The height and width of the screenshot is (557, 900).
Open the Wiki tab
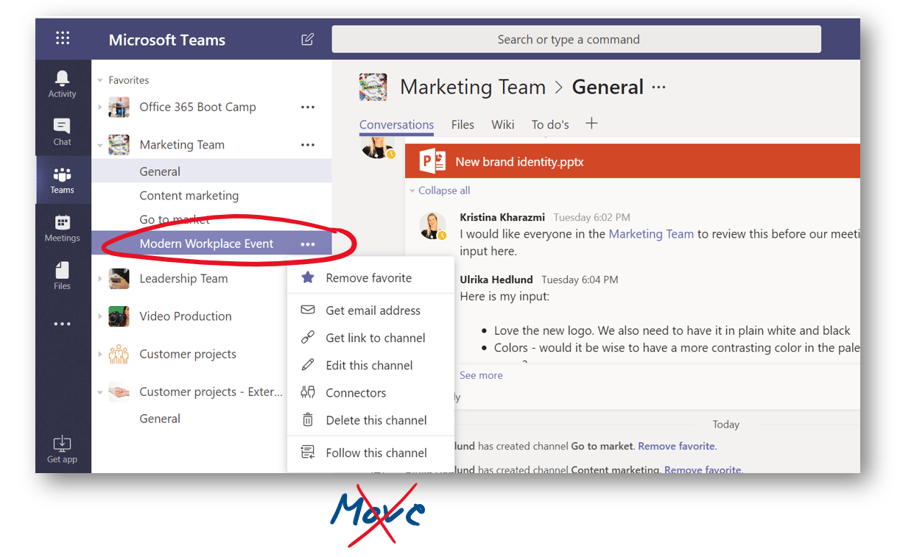(503, 125)
